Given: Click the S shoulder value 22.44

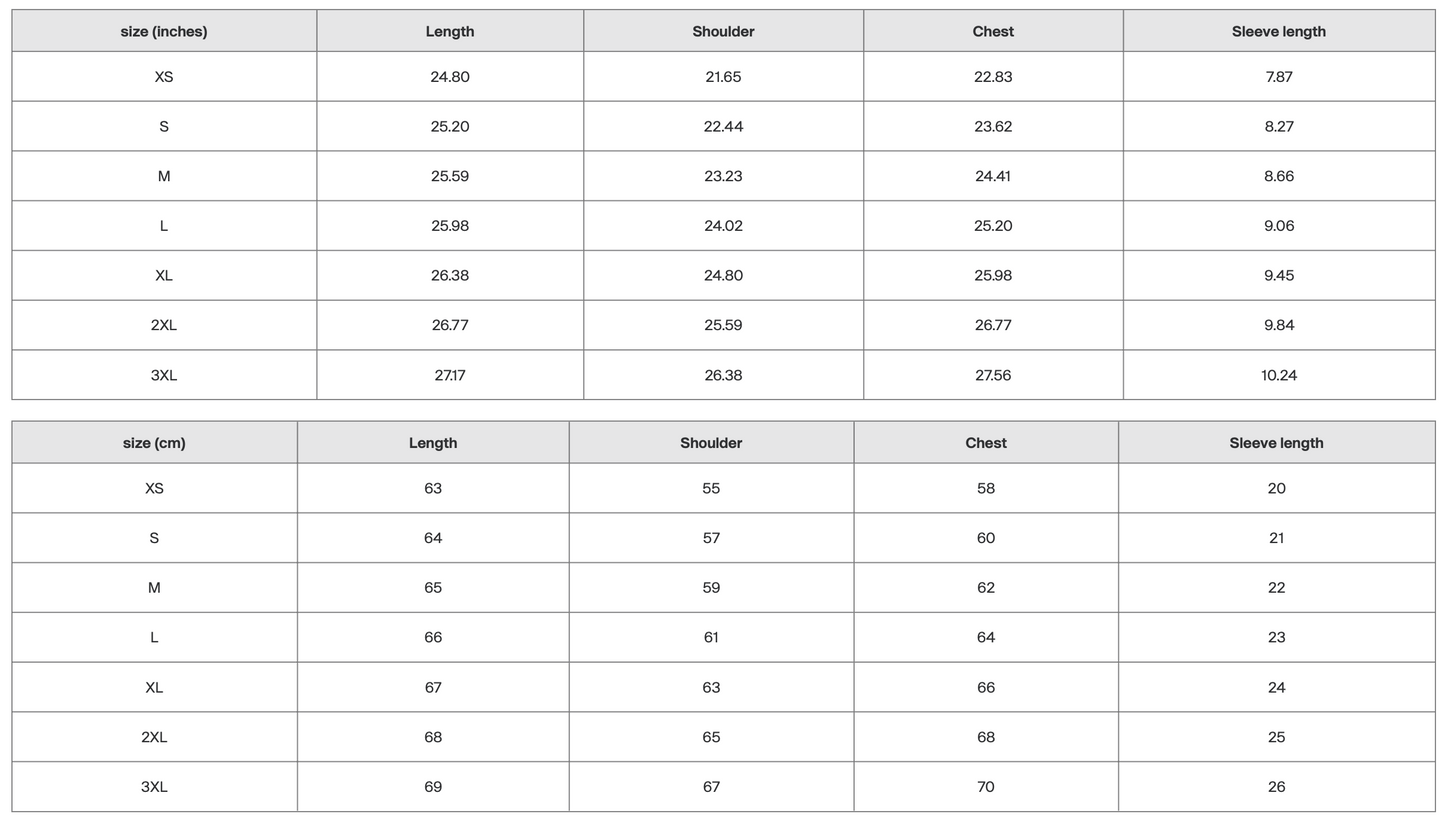Looking at the screenshot, I should coord(723,127).
